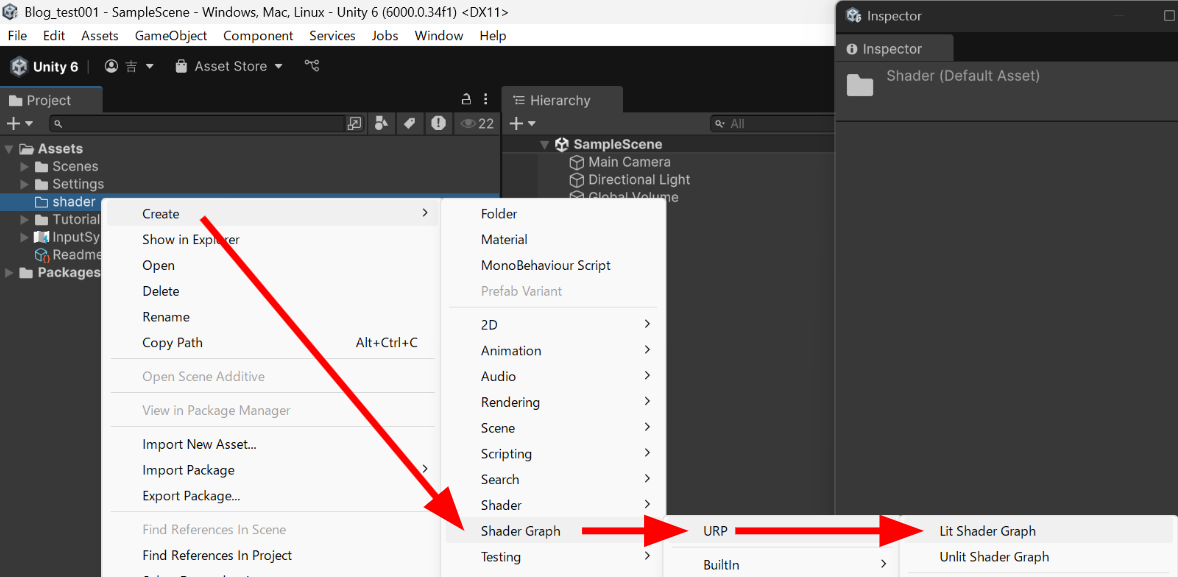Click the Shader folder icon in Inspector
The image size is (1178, 577).
[x=860, y=85]
